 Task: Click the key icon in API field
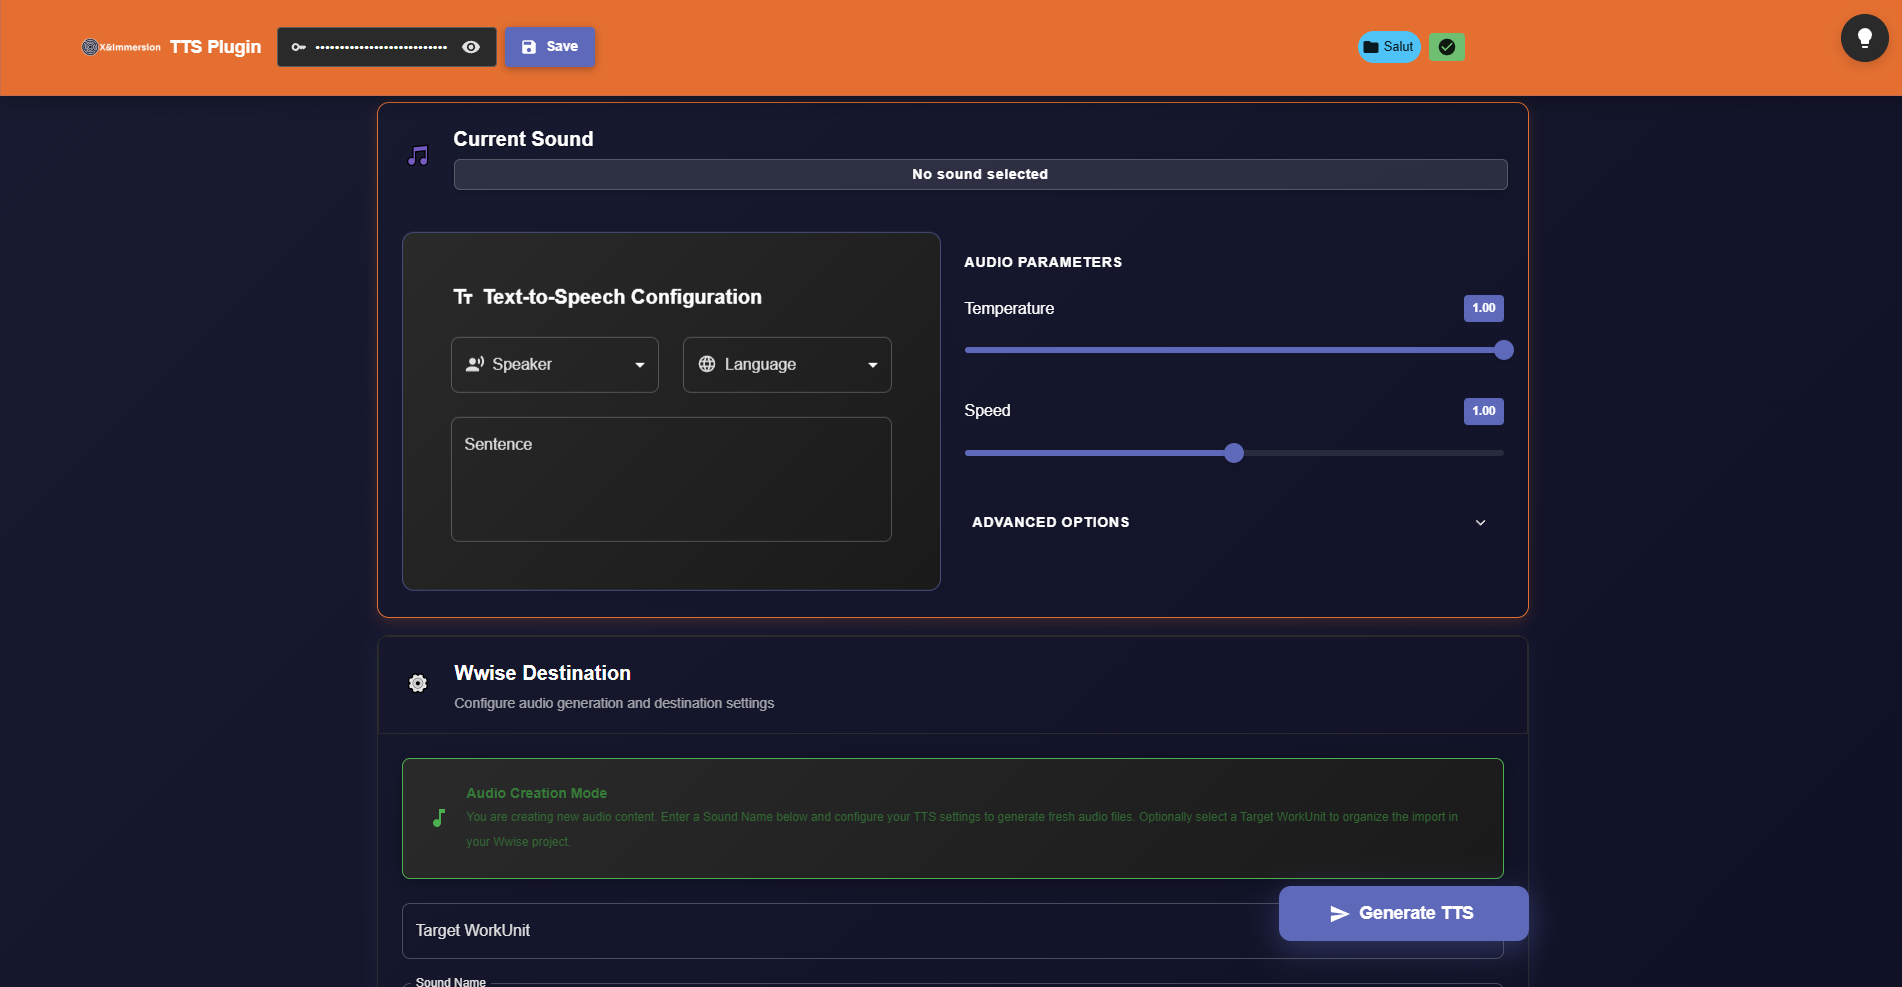tap(299, 47)
